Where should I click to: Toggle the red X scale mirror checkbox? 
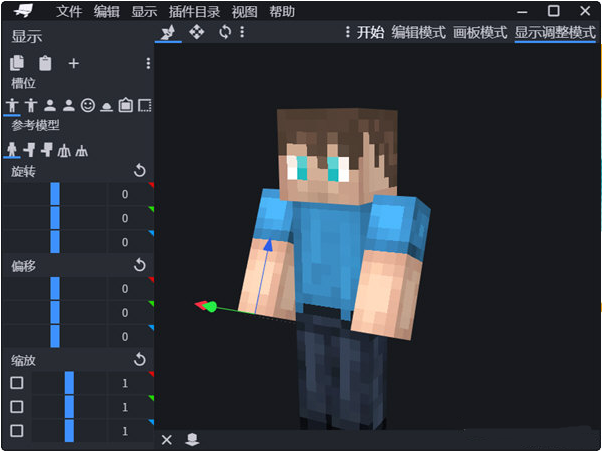(x=17, y=383)
